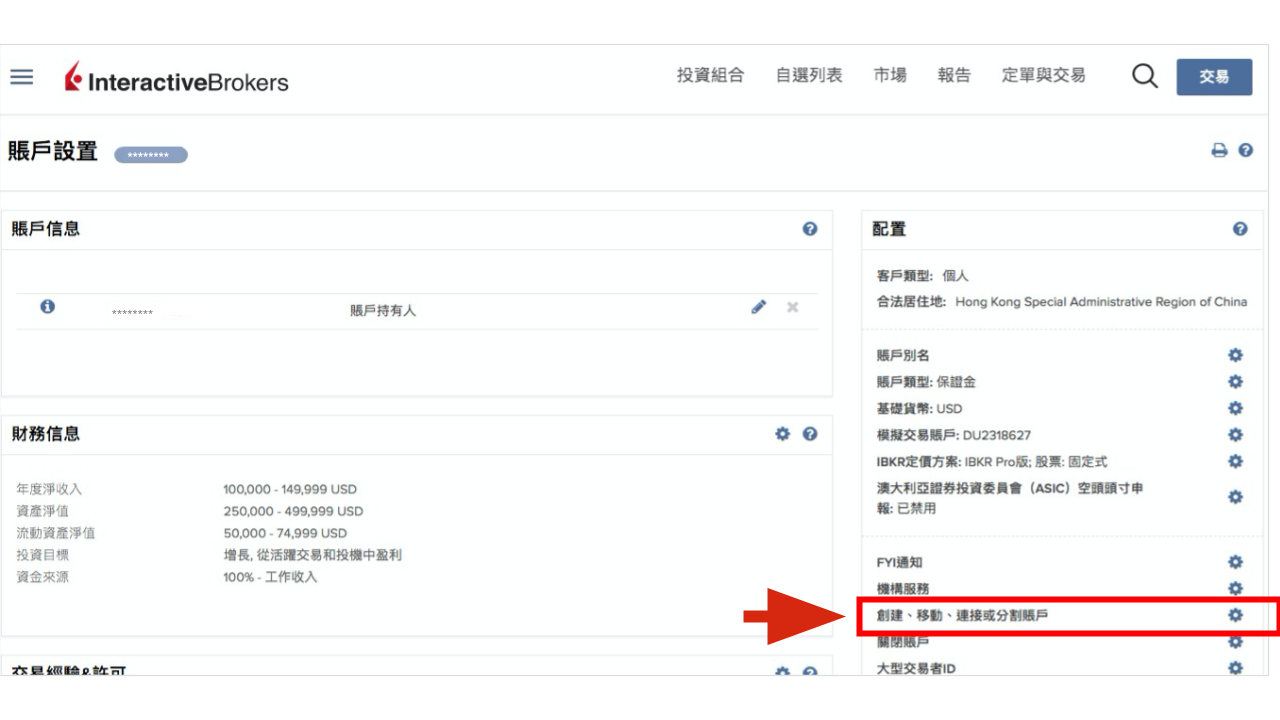Click the print icon on 賬戶設置
The width and height of the screenshot is (1280, 720).
click(1219, 151)
